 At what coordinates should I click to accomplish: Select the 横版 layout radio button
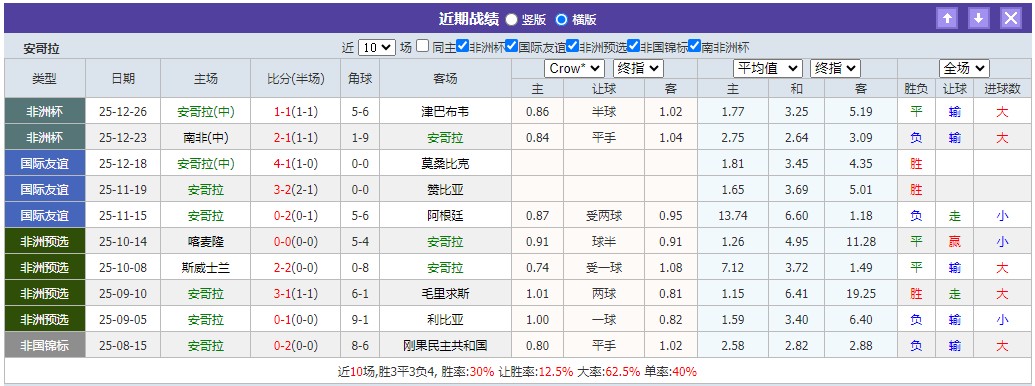click(562, 20)
